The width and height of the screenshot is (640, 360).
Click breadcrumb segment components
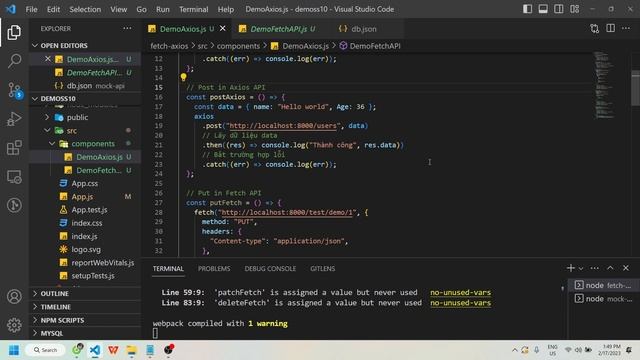coord(238,46)
